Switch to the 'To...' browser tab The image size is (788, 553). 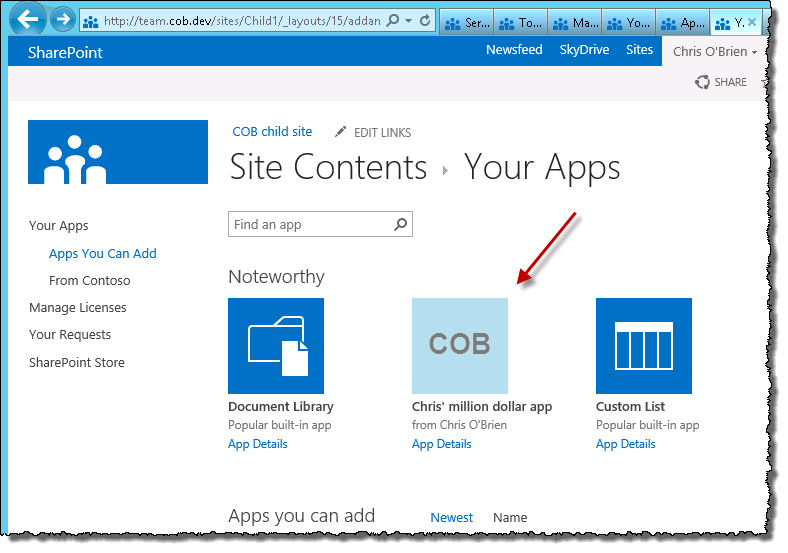pos(521,23)
